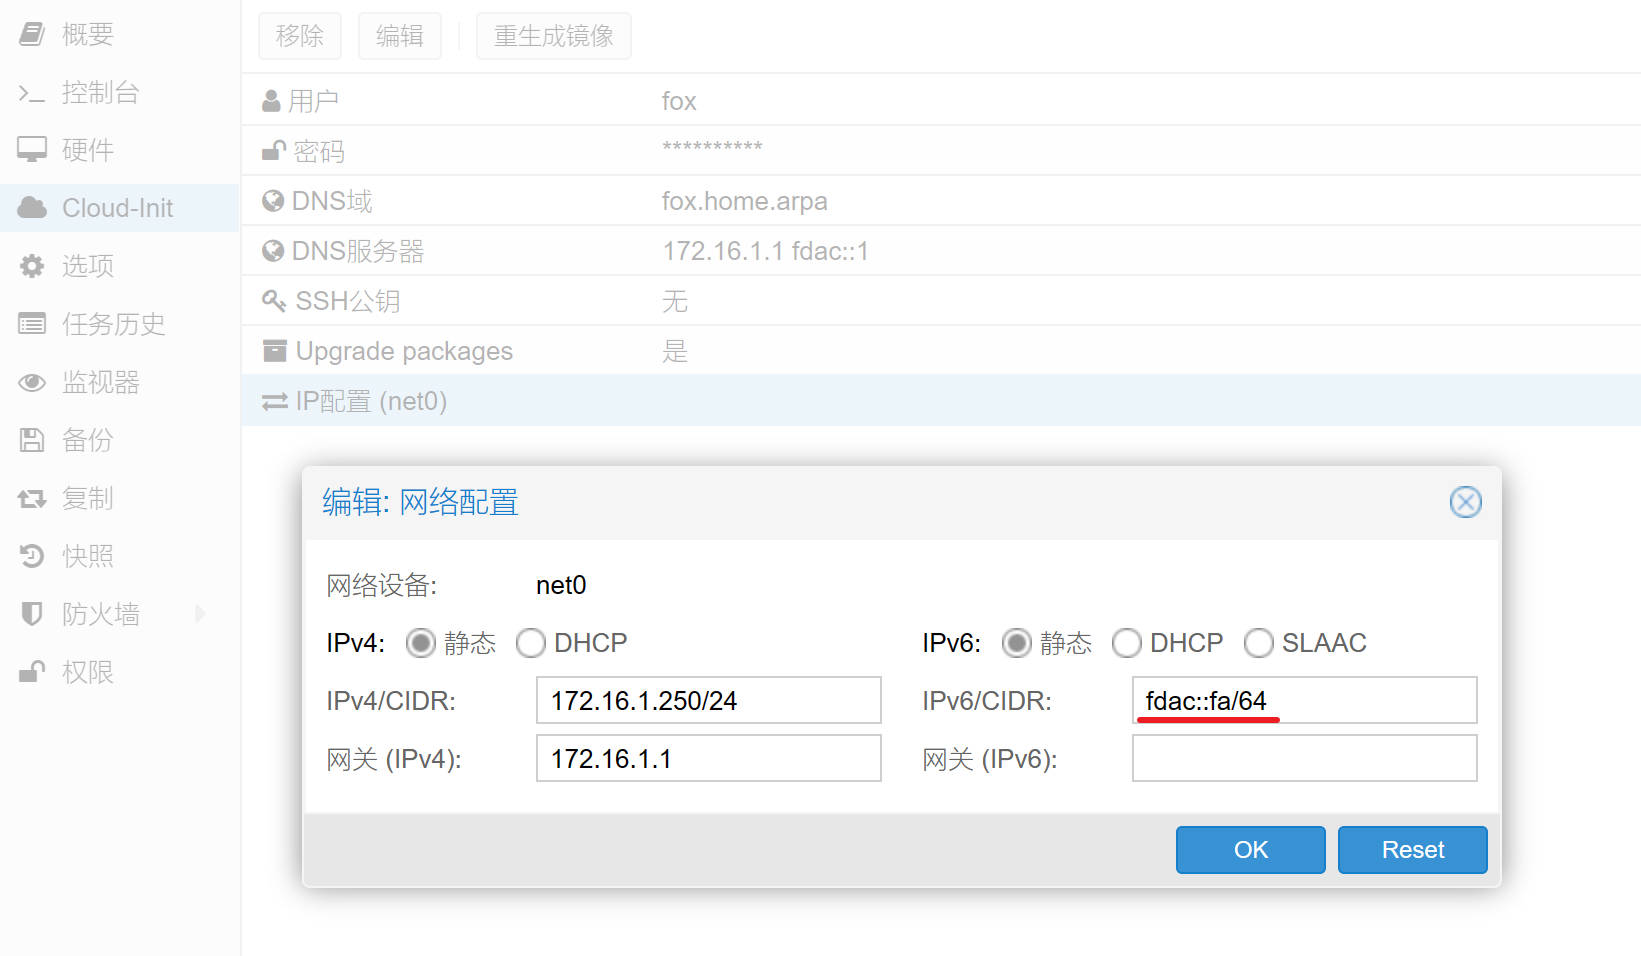Click the IPv4/CIDR input field
1641x956 pixels.
coord(709,700)
